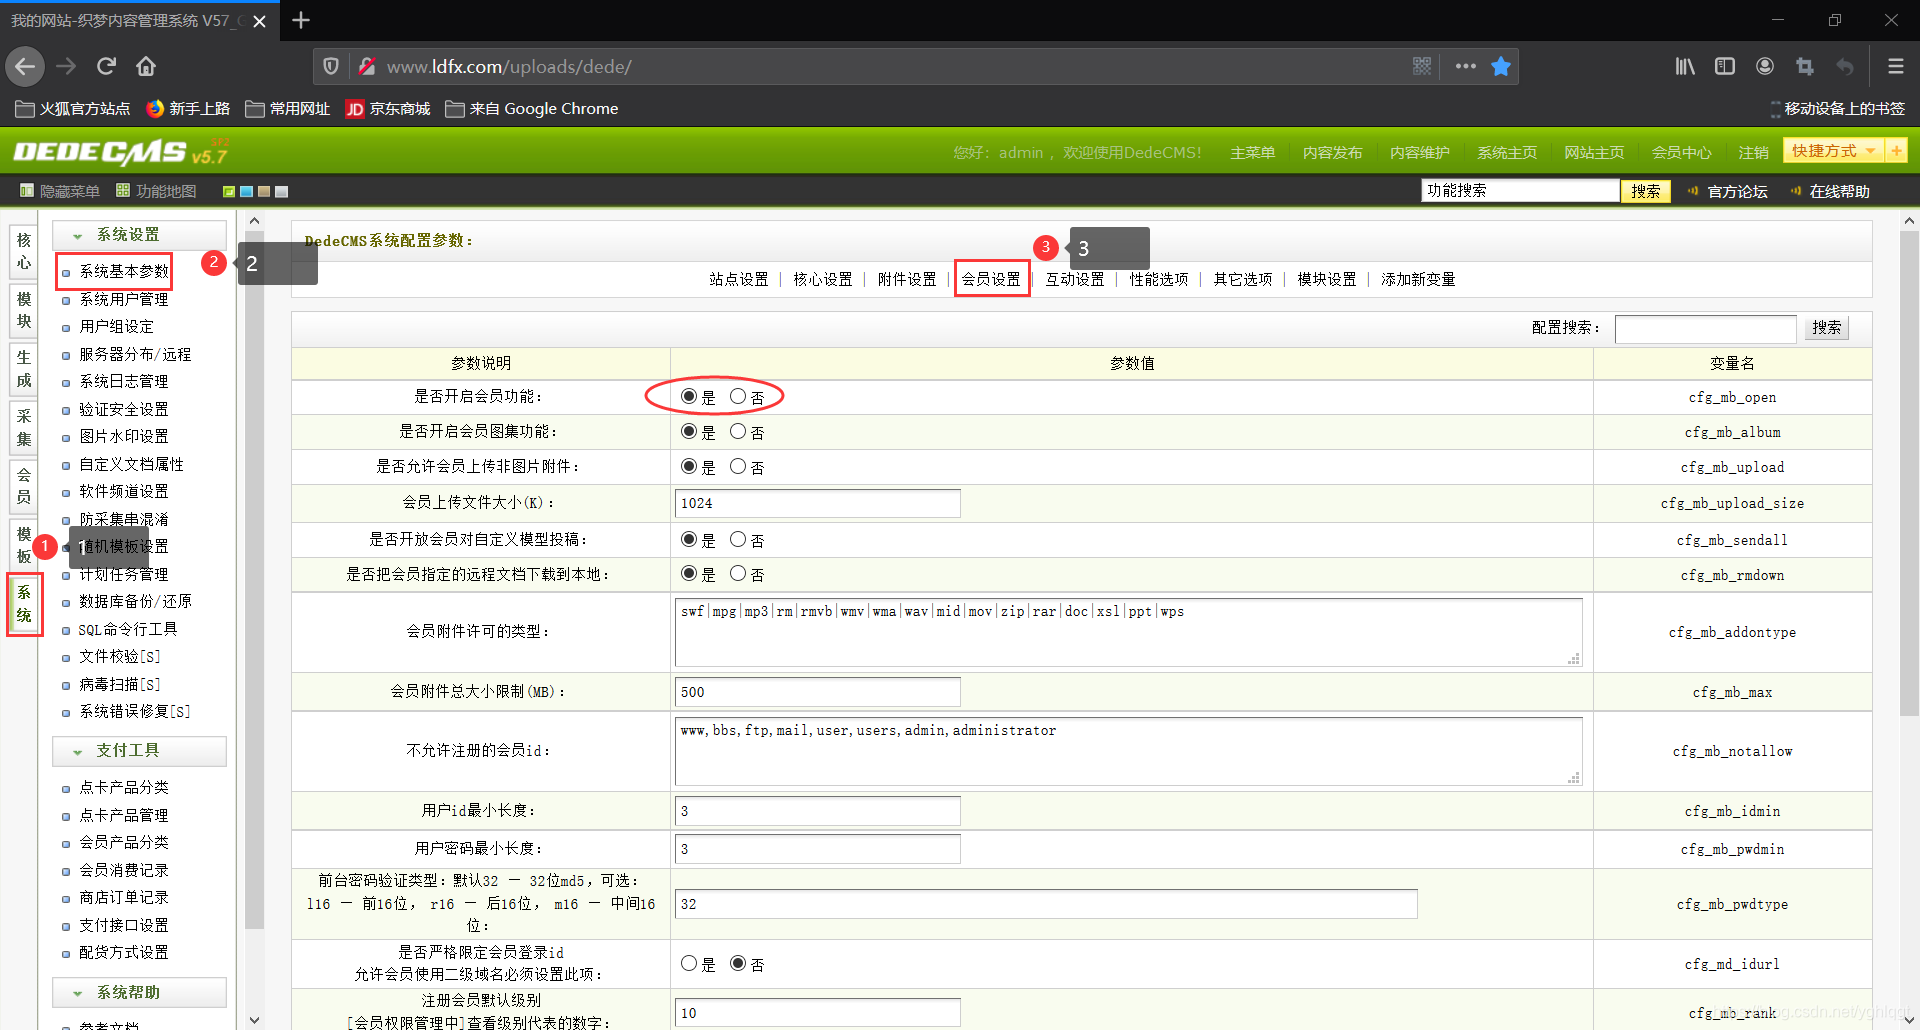Click the tracking protection shield icon
The height and width of the screenshot is (1030, 1920).
(331, 67)
